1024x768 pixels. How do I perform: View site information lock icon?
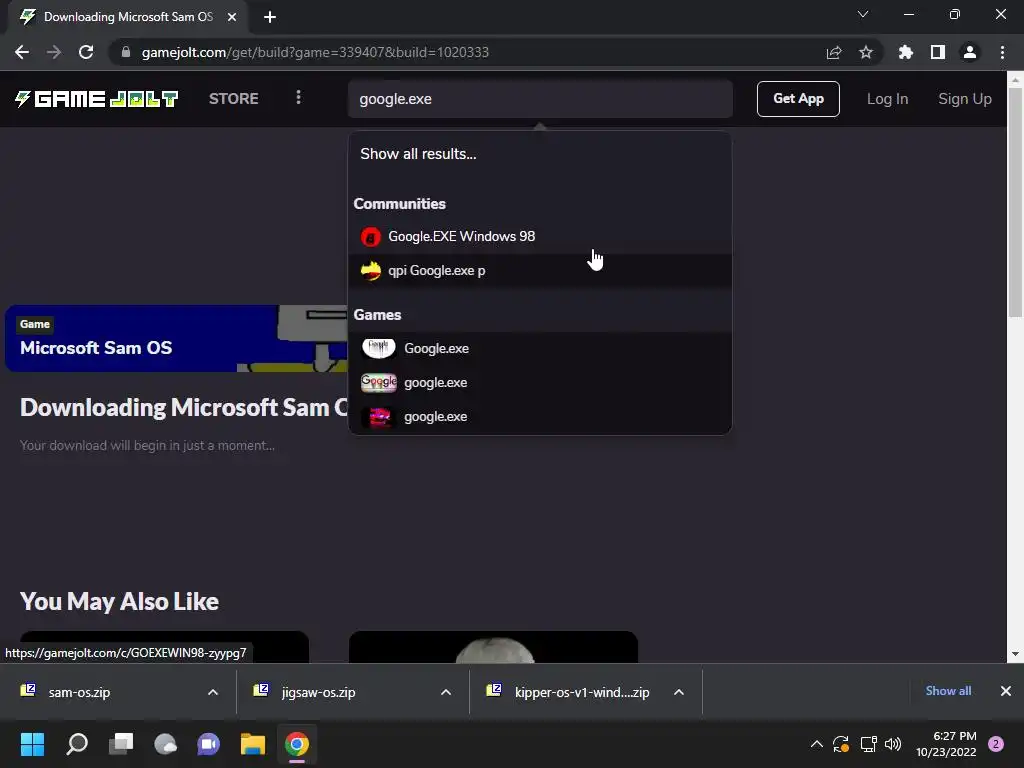126,52
